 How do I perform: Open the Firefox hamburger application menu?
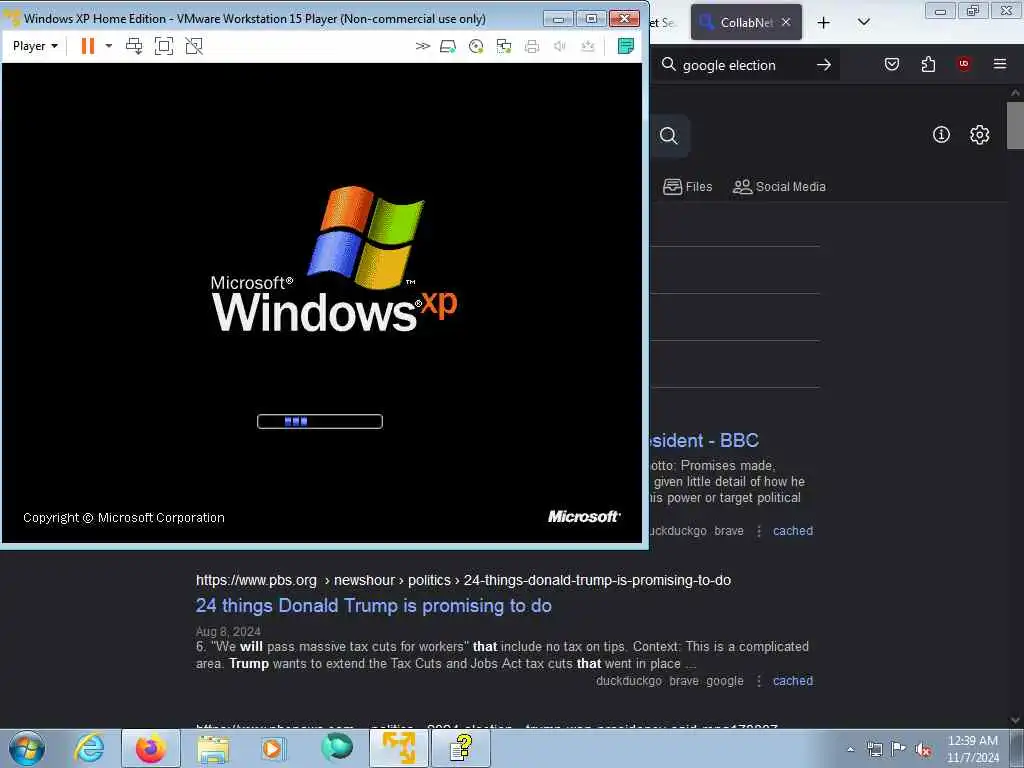coord(1000,64)
